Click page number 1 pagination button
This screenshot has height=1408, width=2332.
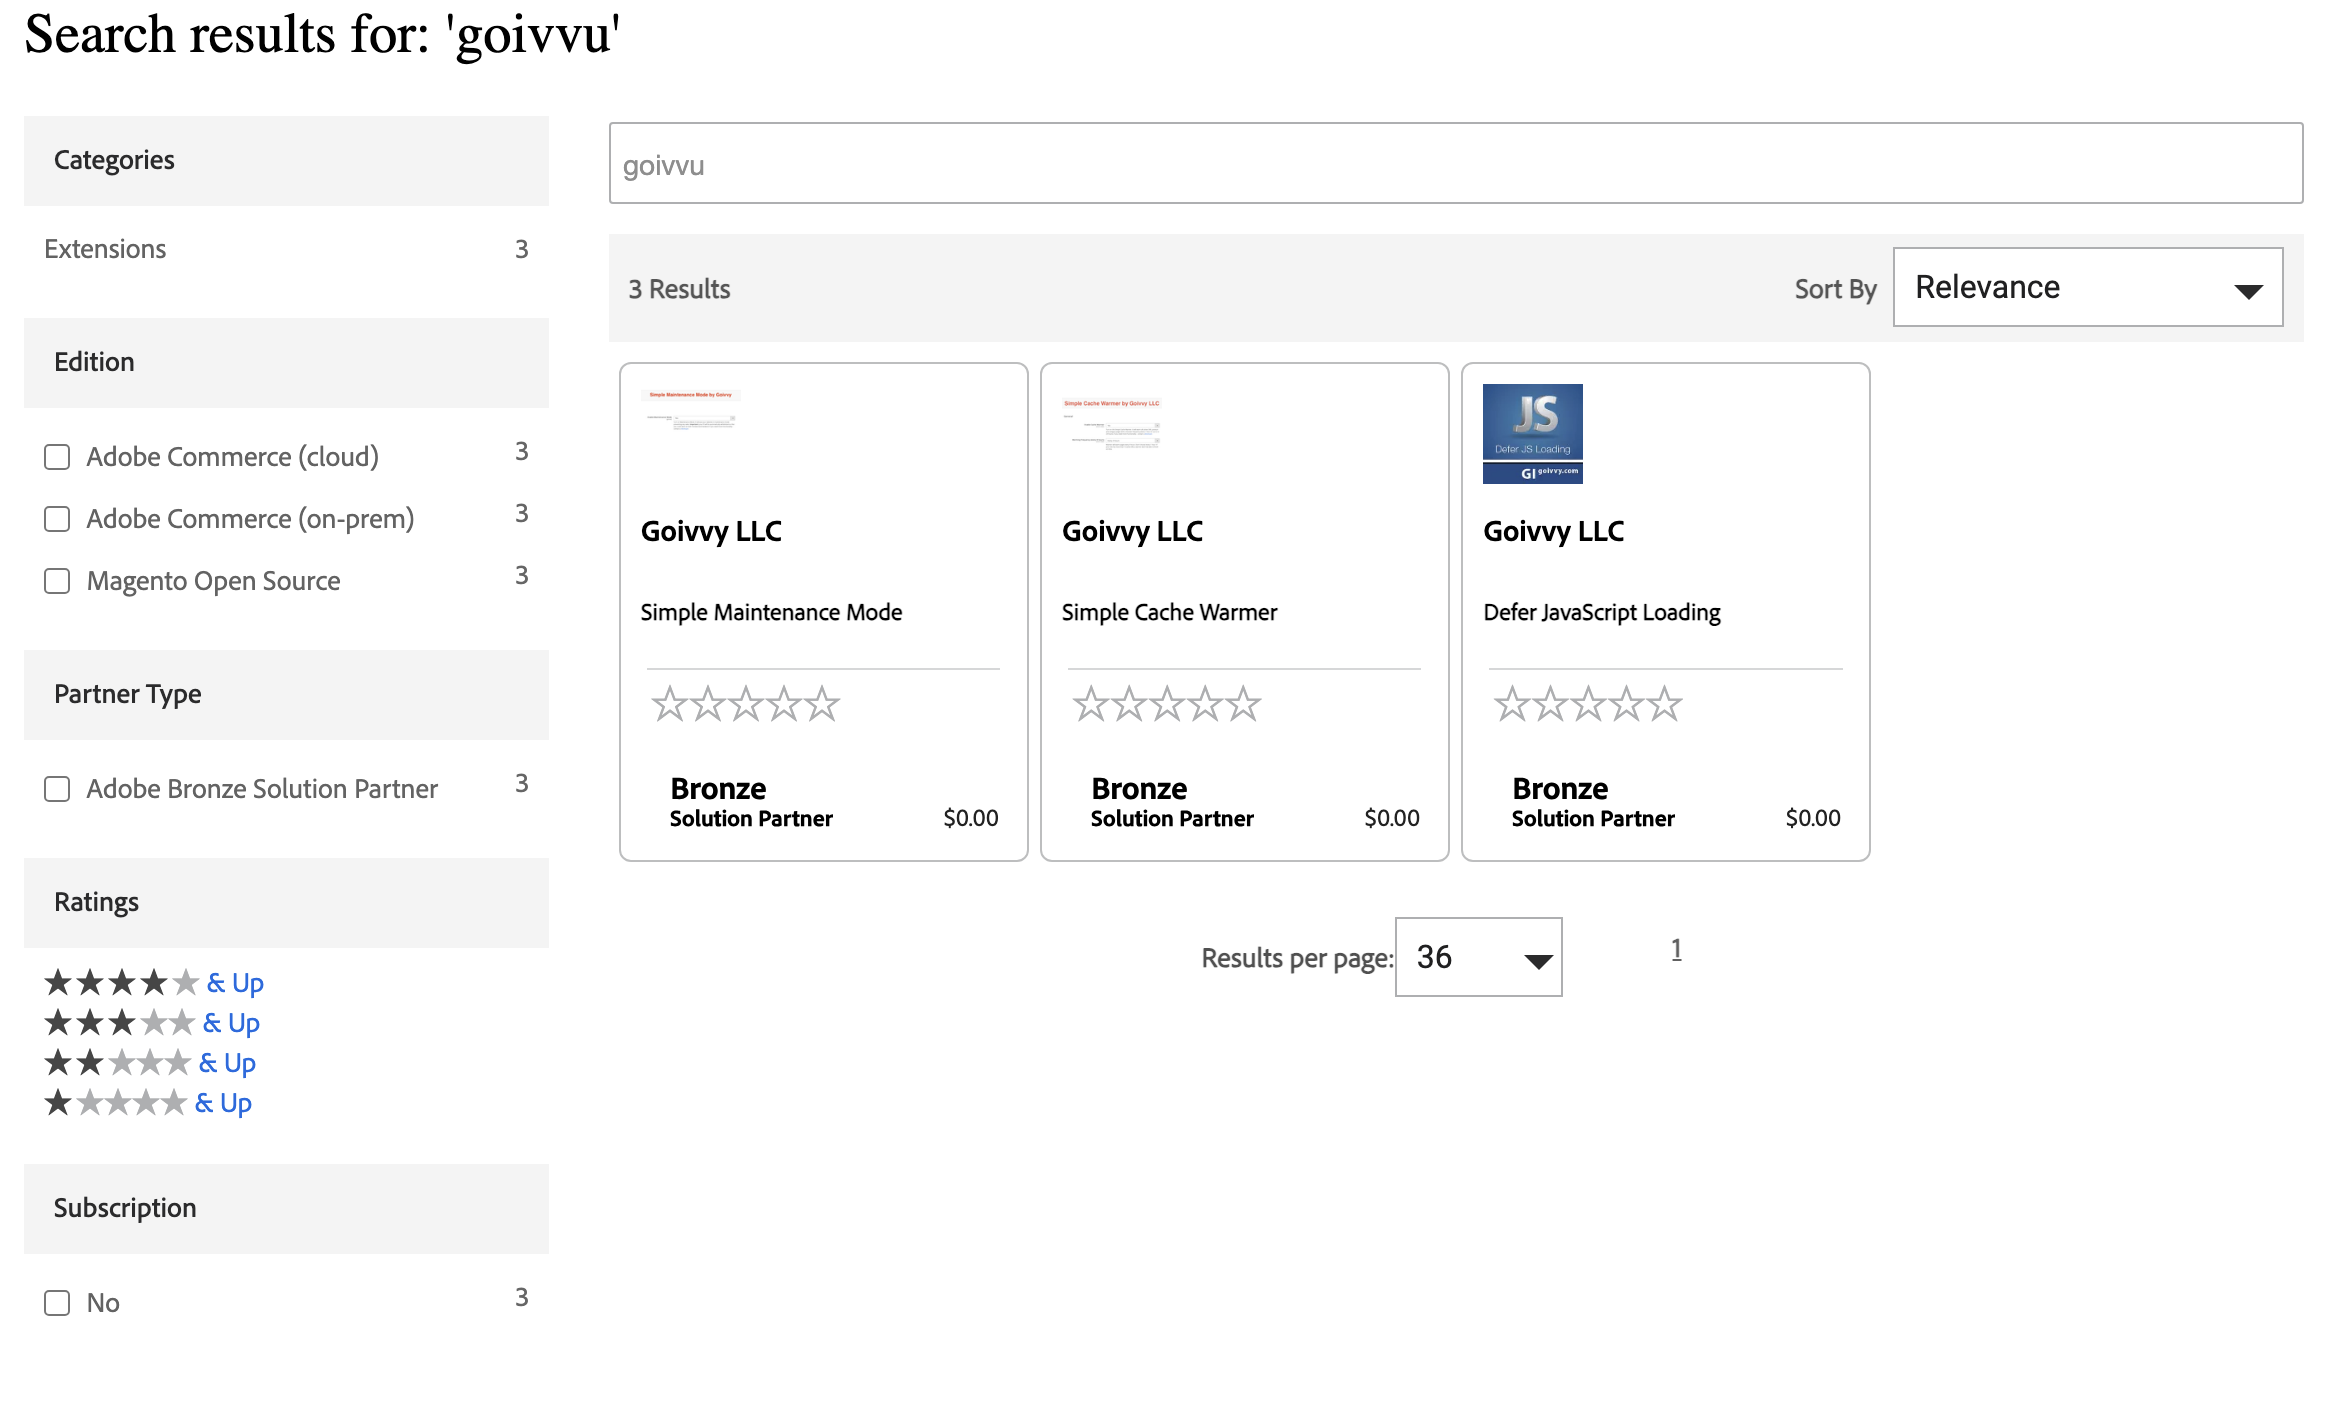click(x=1676, y=950)
